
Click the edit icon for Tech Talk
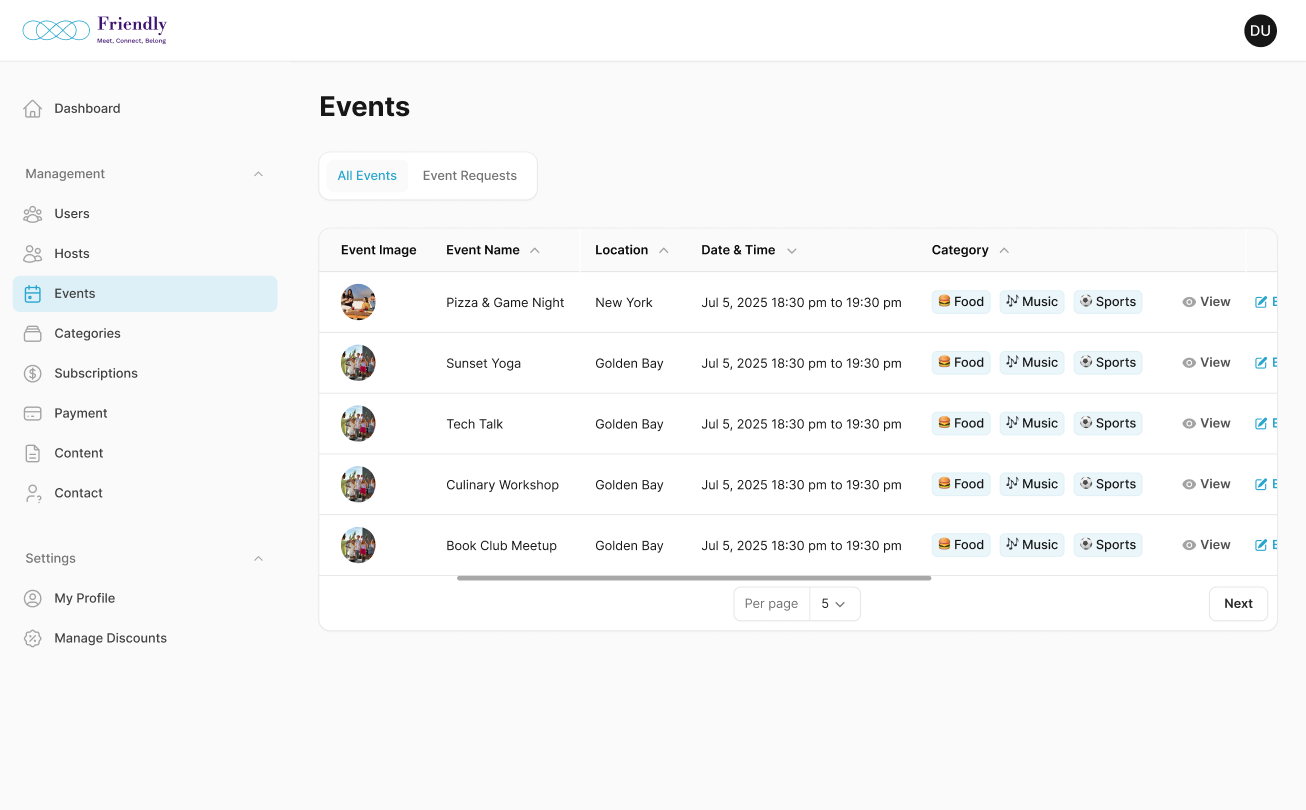point(1261,424)
